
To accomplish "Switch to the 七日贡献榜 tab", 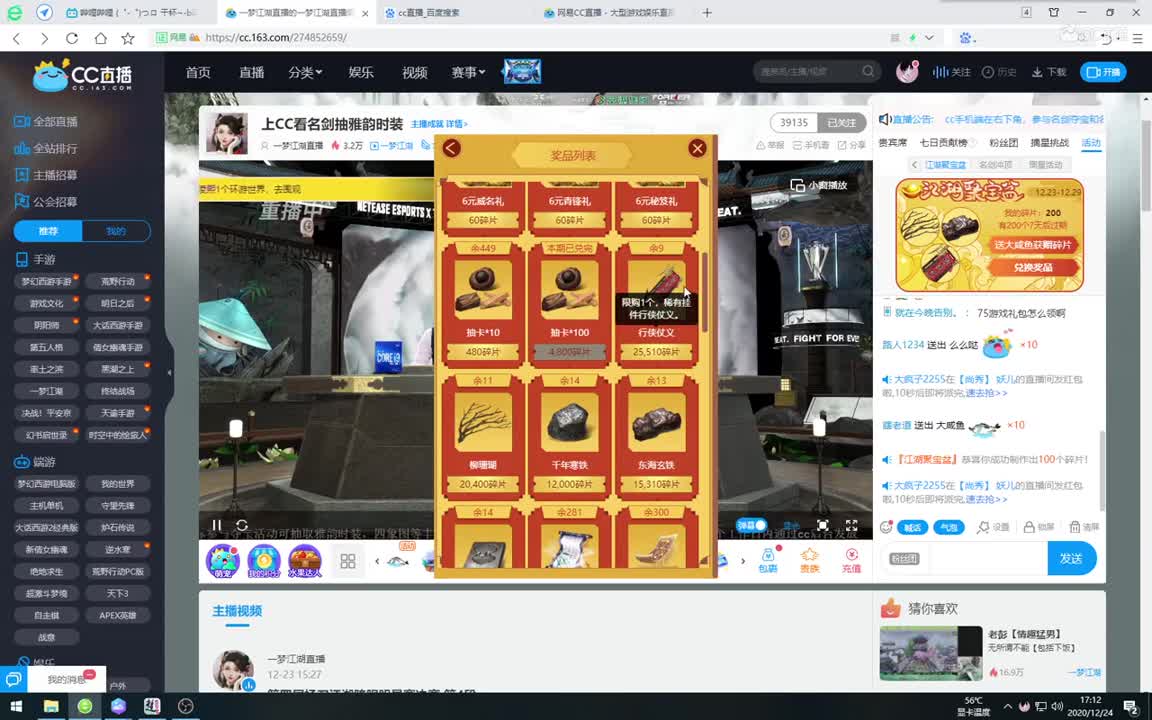I will [x=944, y=143].
